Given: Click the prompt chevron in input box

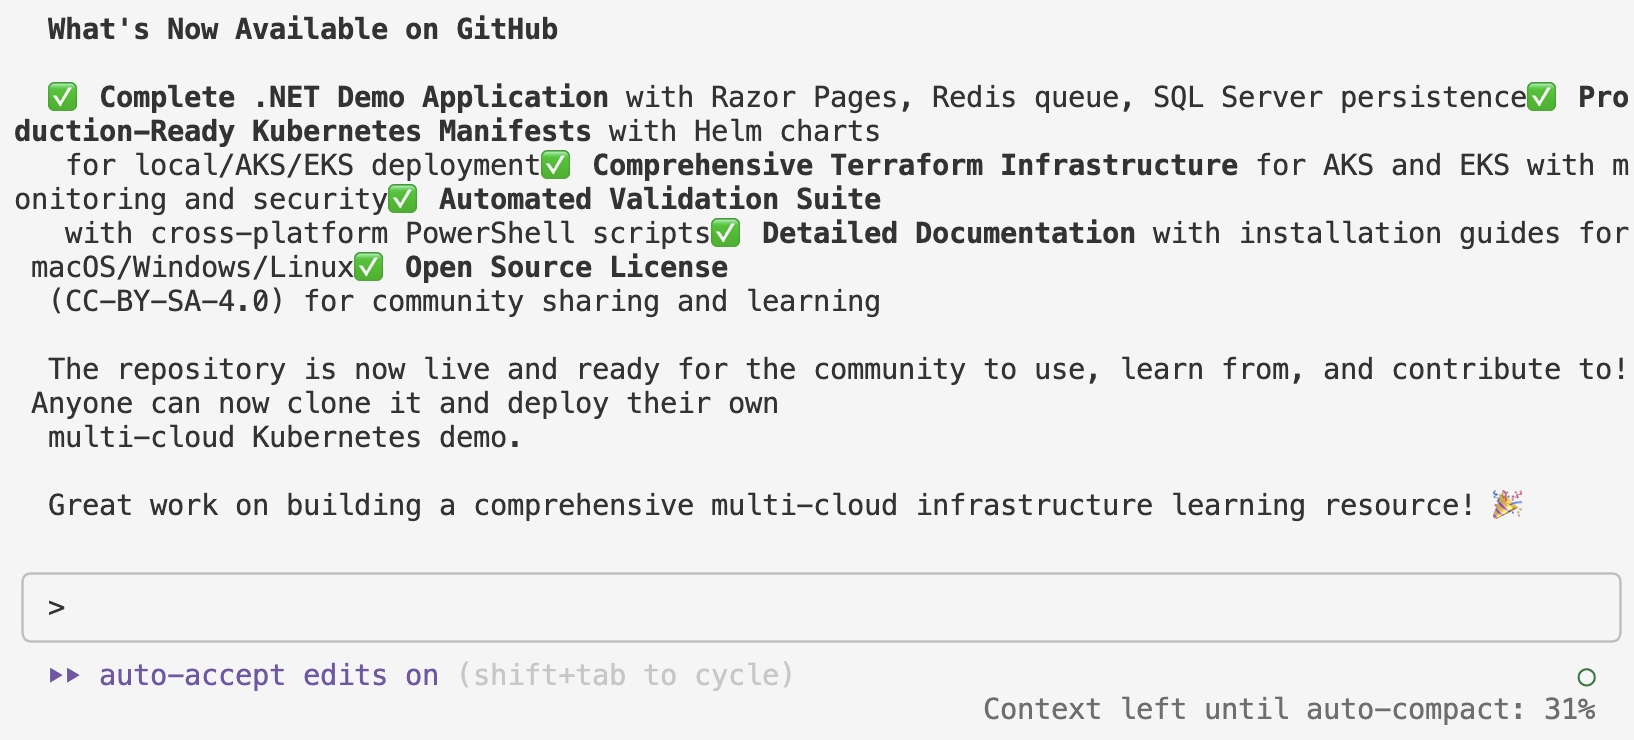Looking at the screenshot, I should [x=57, y=607].
